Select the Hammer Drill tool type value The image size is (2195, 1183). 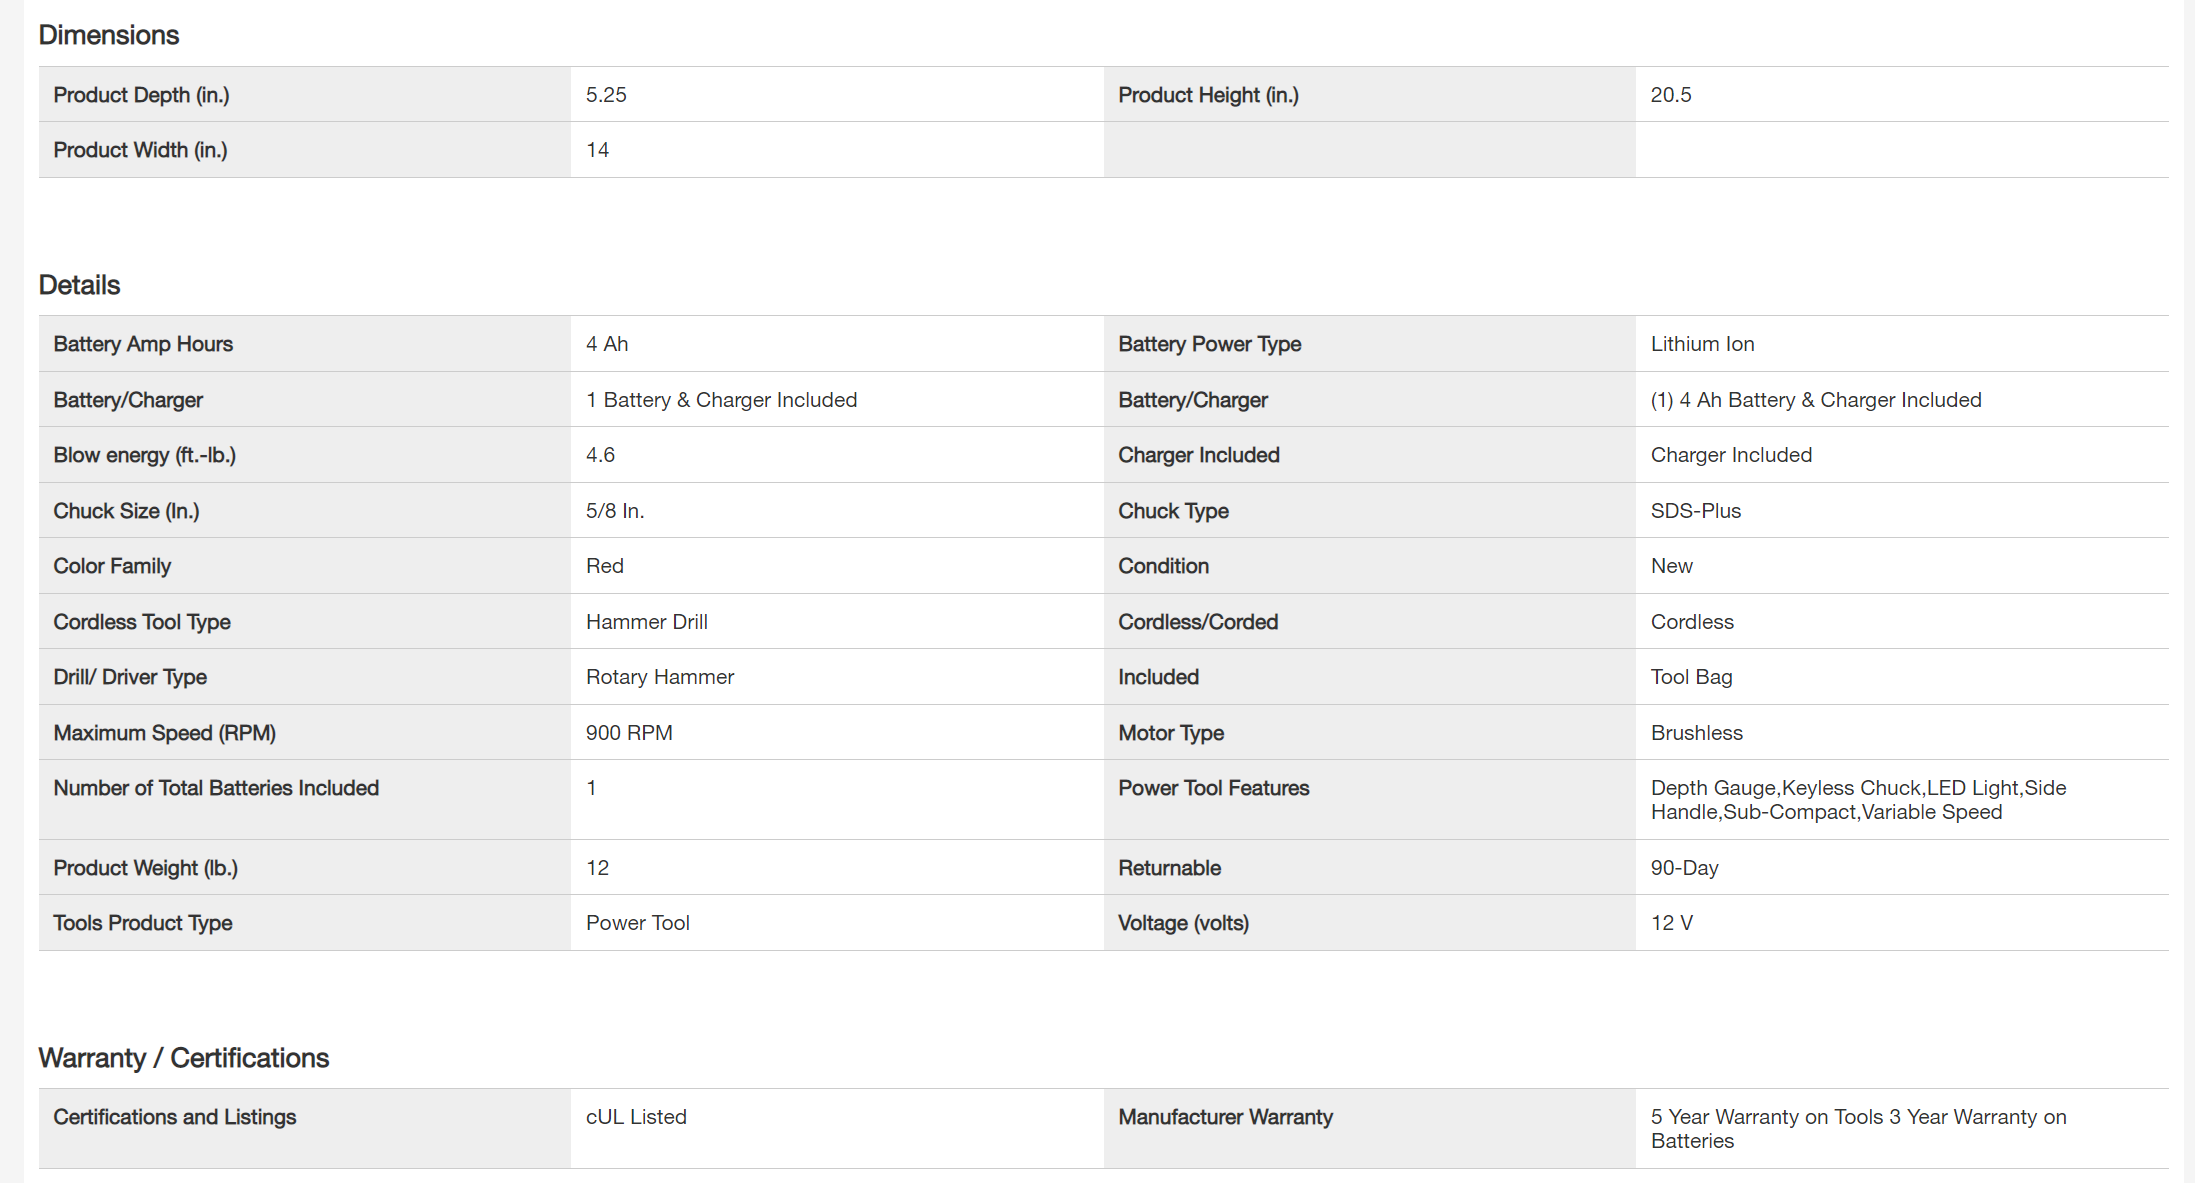click(646, 622)
